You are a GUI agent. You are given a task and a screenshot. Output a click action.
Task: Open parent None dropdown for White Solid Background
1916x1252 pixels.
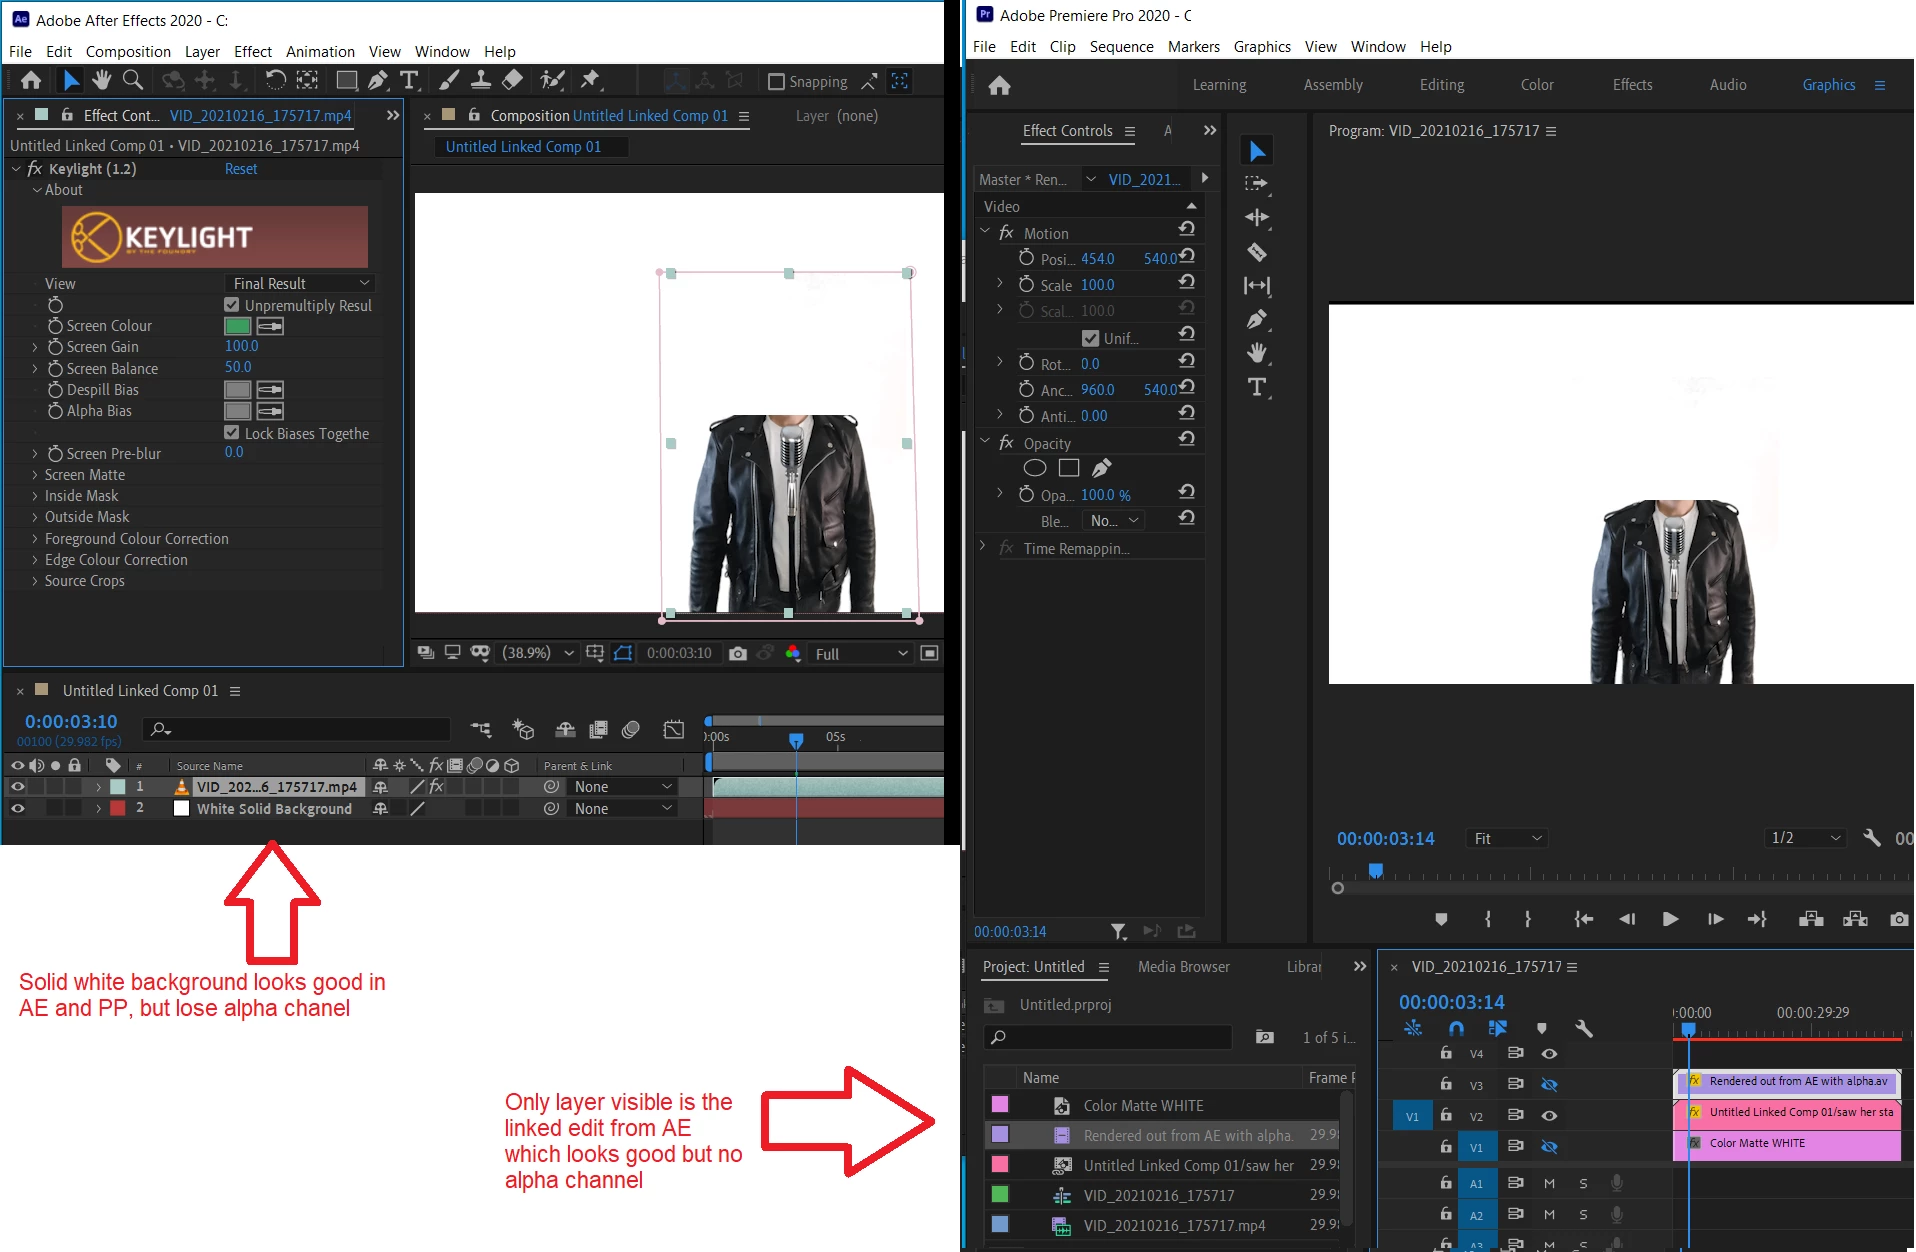click(x=622, y=809)
